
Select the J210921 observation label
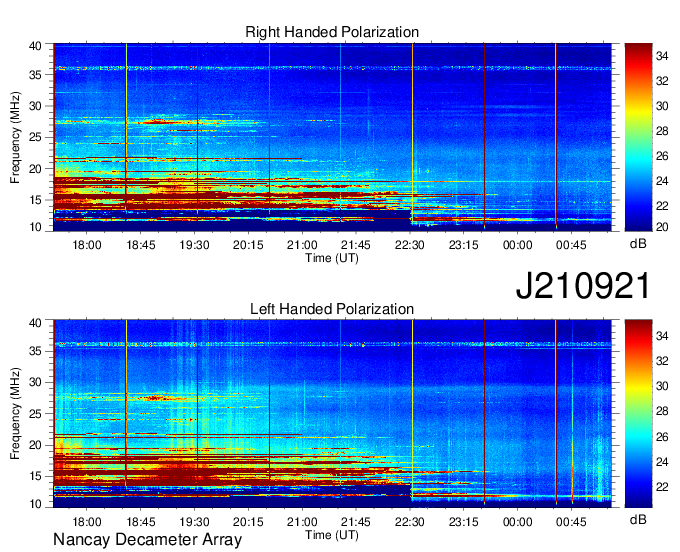[x=583, y=285]
